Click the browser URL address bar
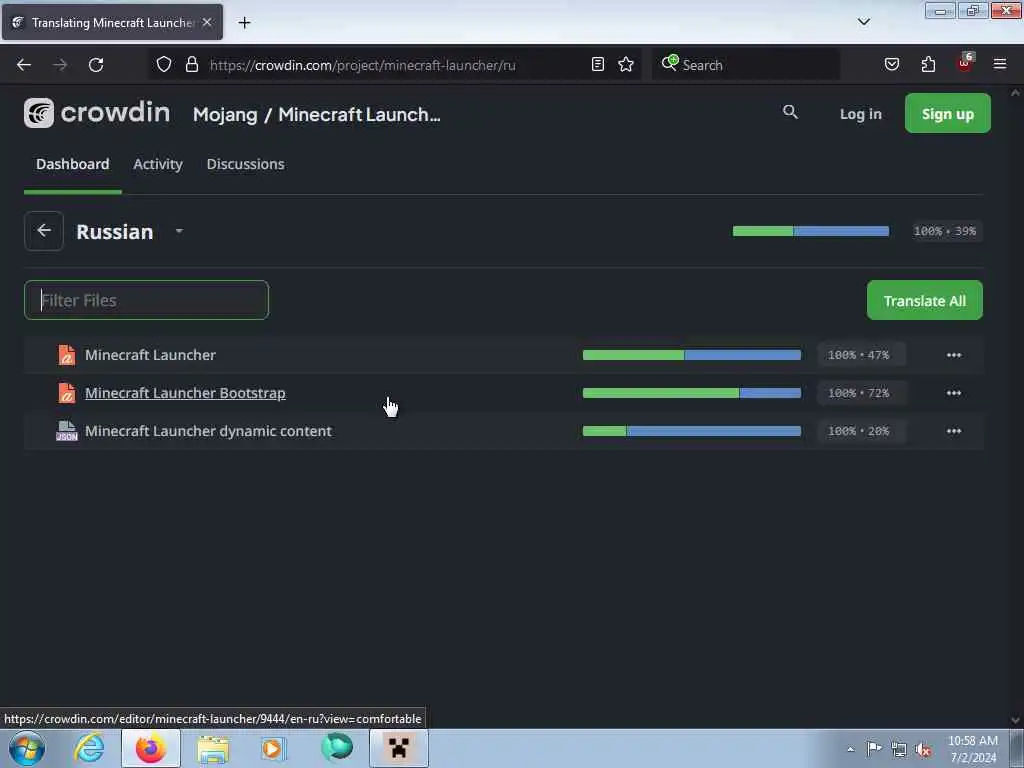 [394, 65]
